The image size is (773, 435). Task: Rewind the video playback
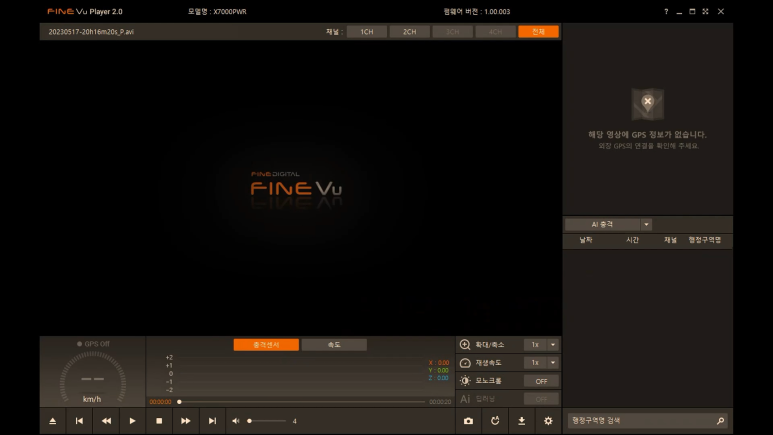tap(106, 421)
